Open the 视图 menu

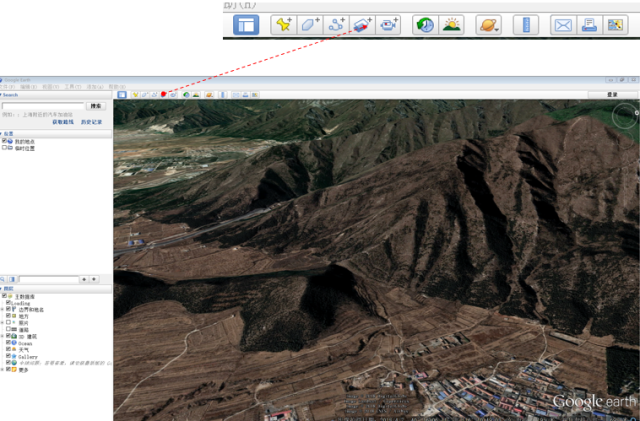[x=51, y=87]
